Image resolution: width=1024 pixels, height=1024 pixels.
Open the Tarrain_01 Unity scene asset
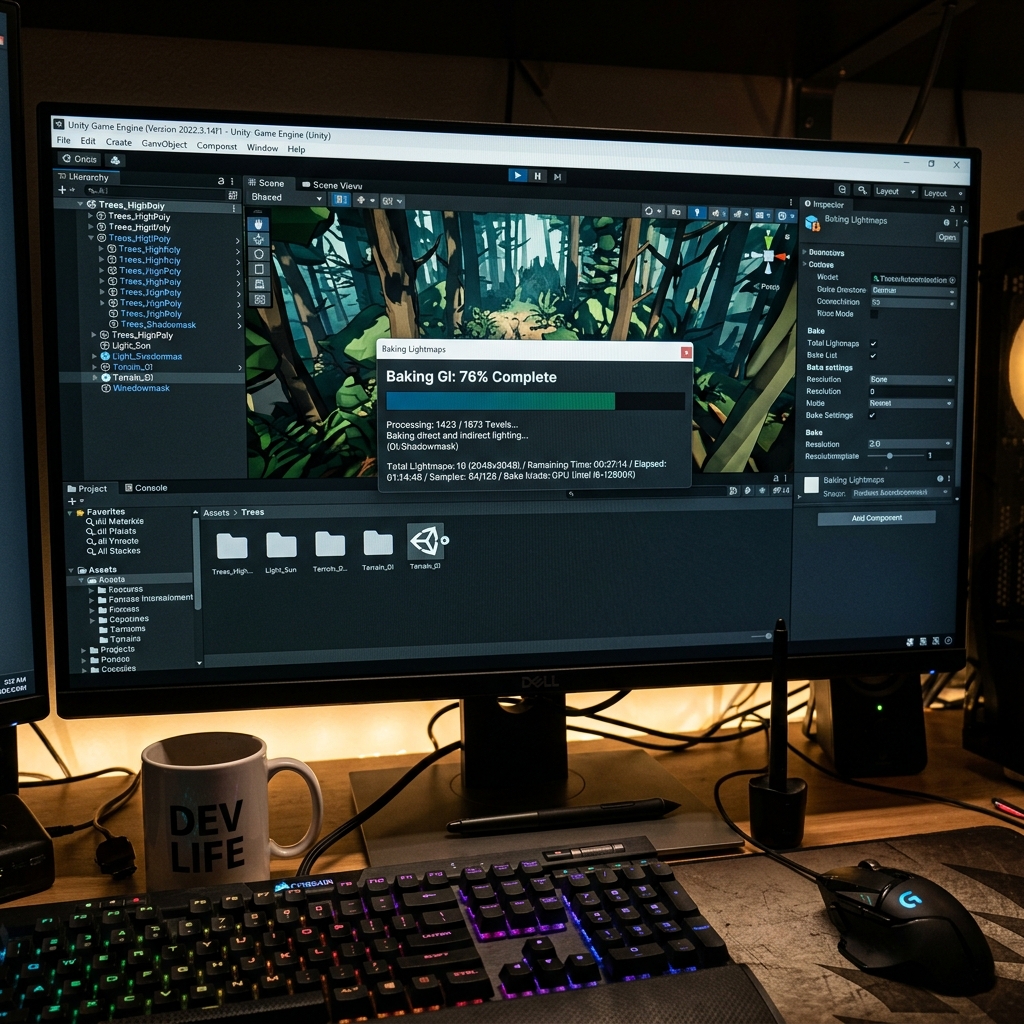click(x=425, y=547)
